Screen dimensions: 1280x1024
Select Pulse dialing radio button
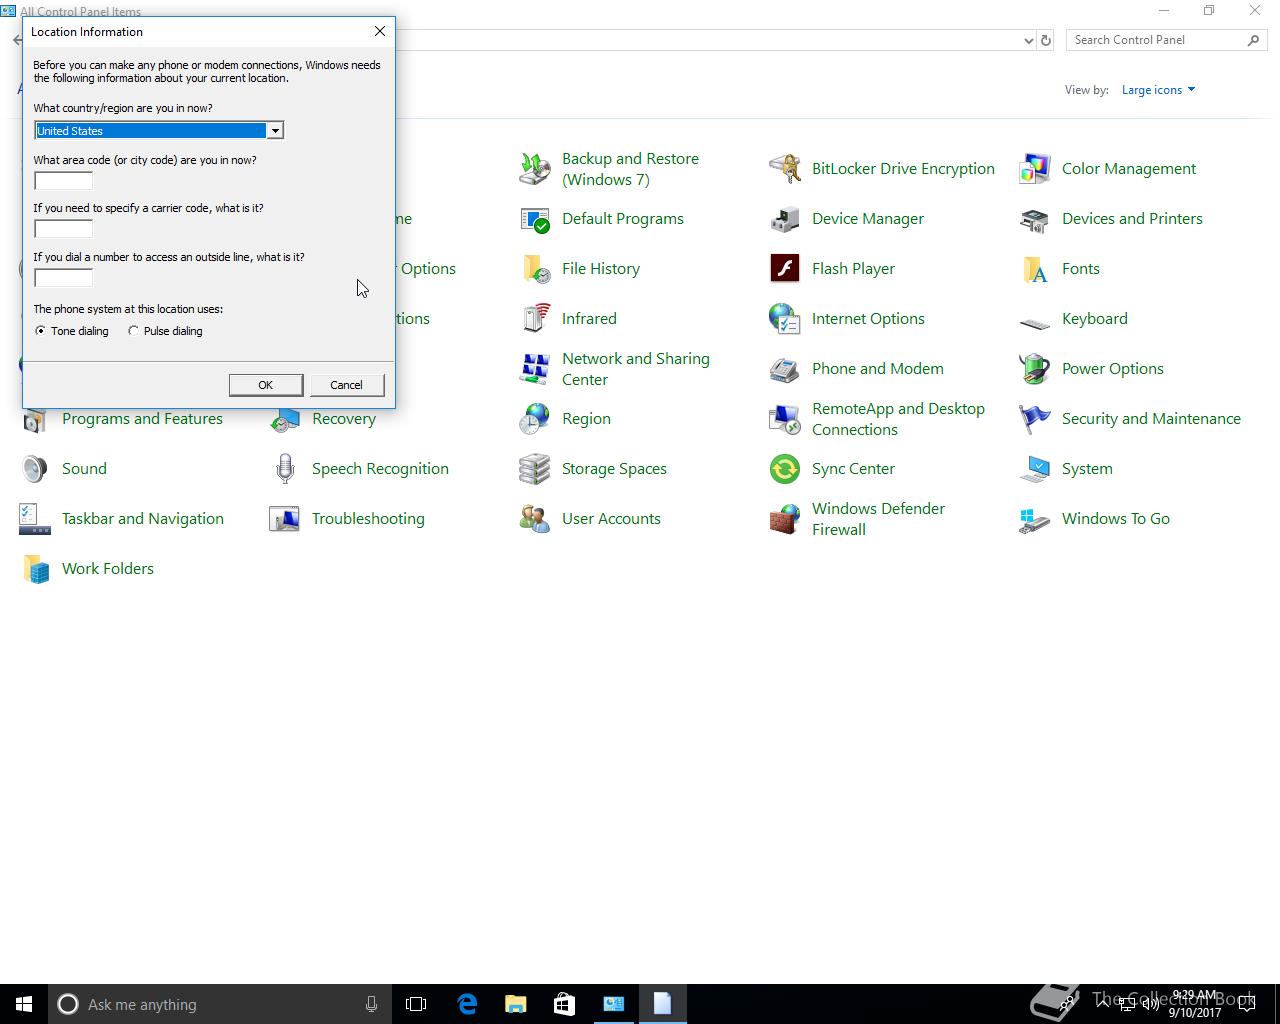point(133,331)
